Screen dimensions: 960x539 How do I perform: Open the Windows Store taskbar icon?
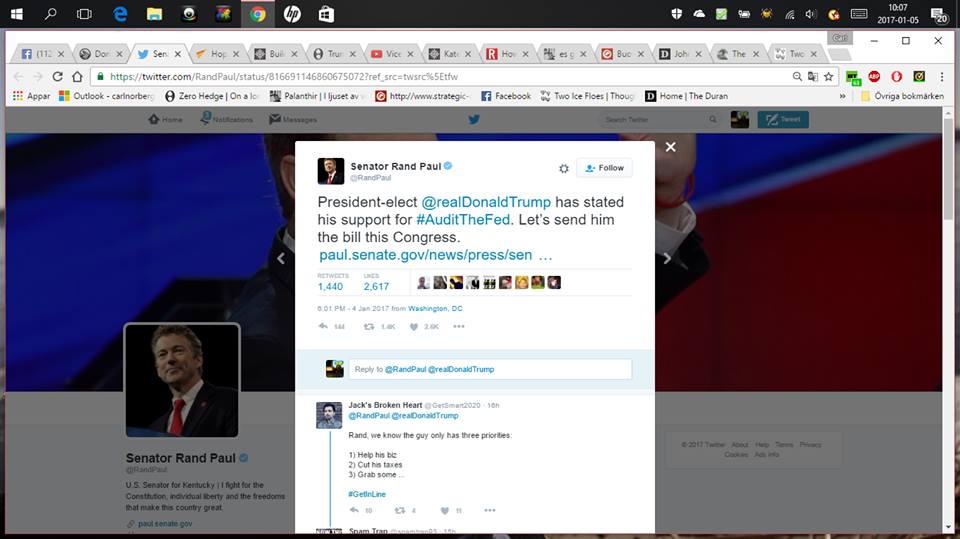[326, 14]
